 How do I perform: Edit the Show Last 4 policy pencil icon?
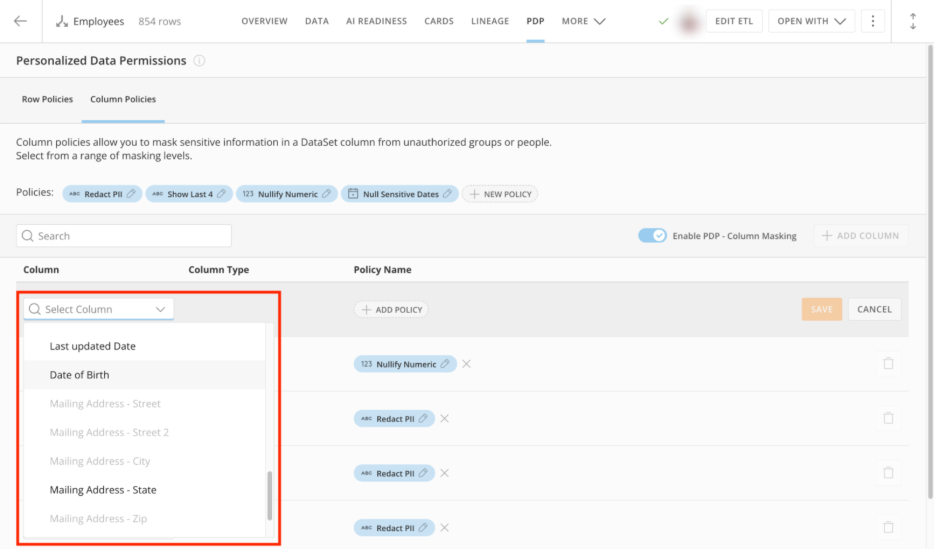point(221,194)
